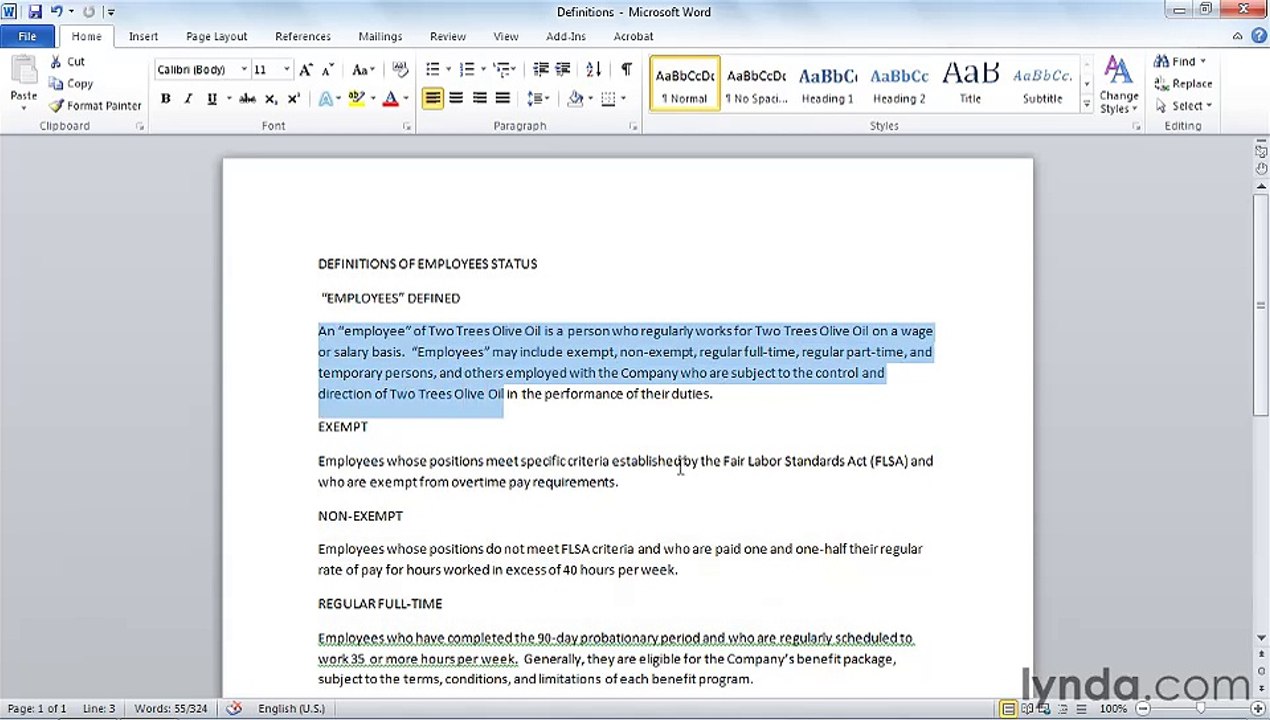The width and height of the screenshot is (1270, 720).
Task: Copy the selected text
Action: pyautogui.click(x=71, y=84)
